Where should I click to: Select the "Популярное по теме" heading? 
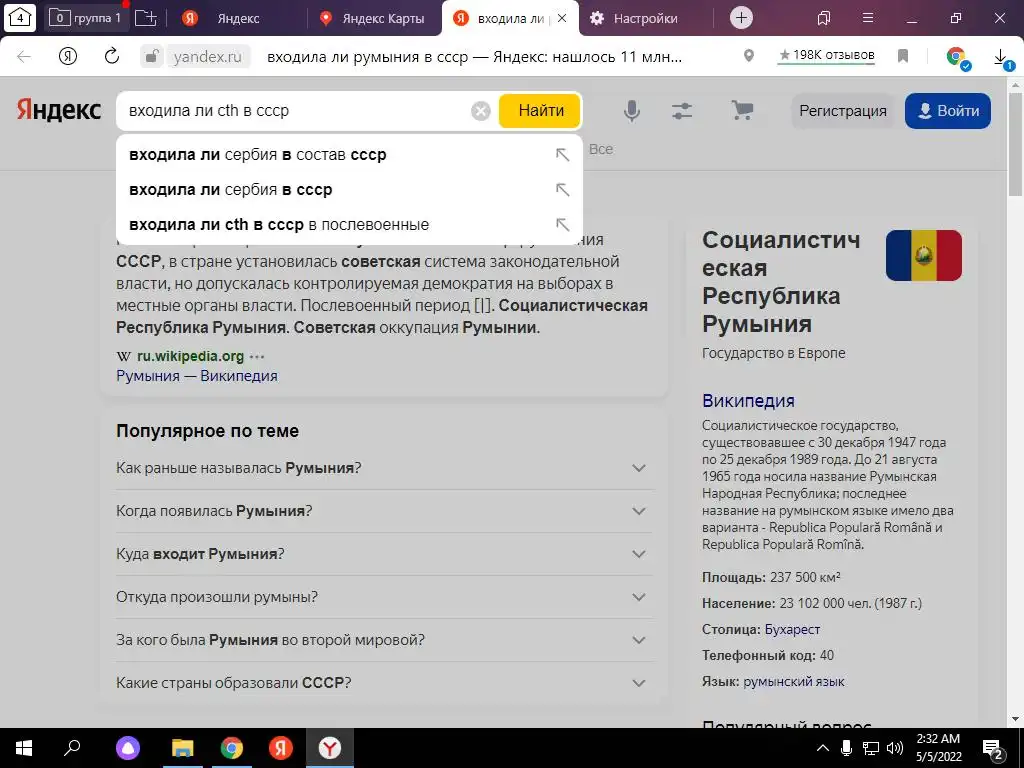[x=207, y=431]
